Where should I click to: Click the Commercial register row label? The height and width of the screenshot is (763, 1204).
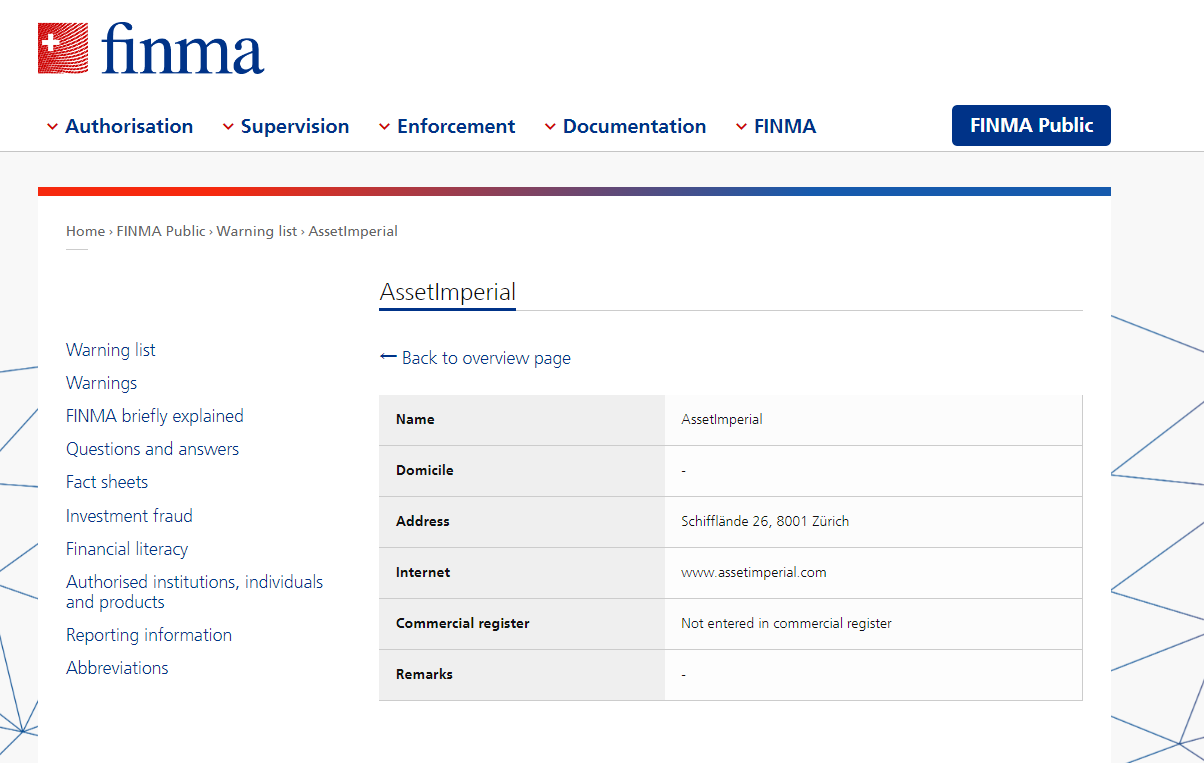[x=463, y=623]
